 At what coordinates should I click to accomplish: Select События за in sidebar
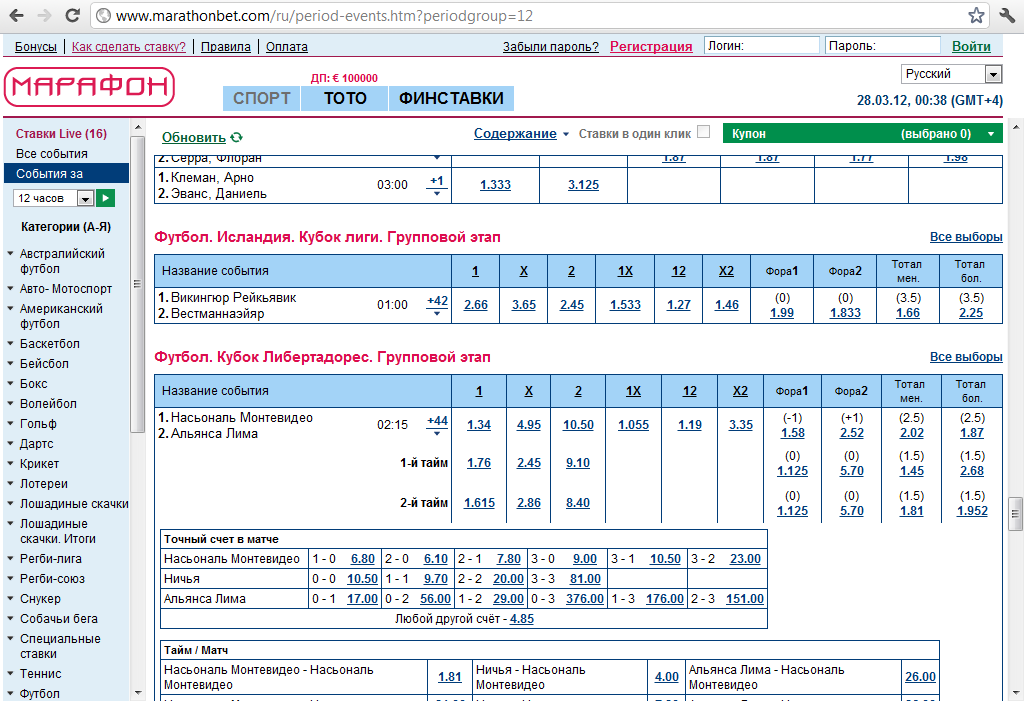(67, 174)
